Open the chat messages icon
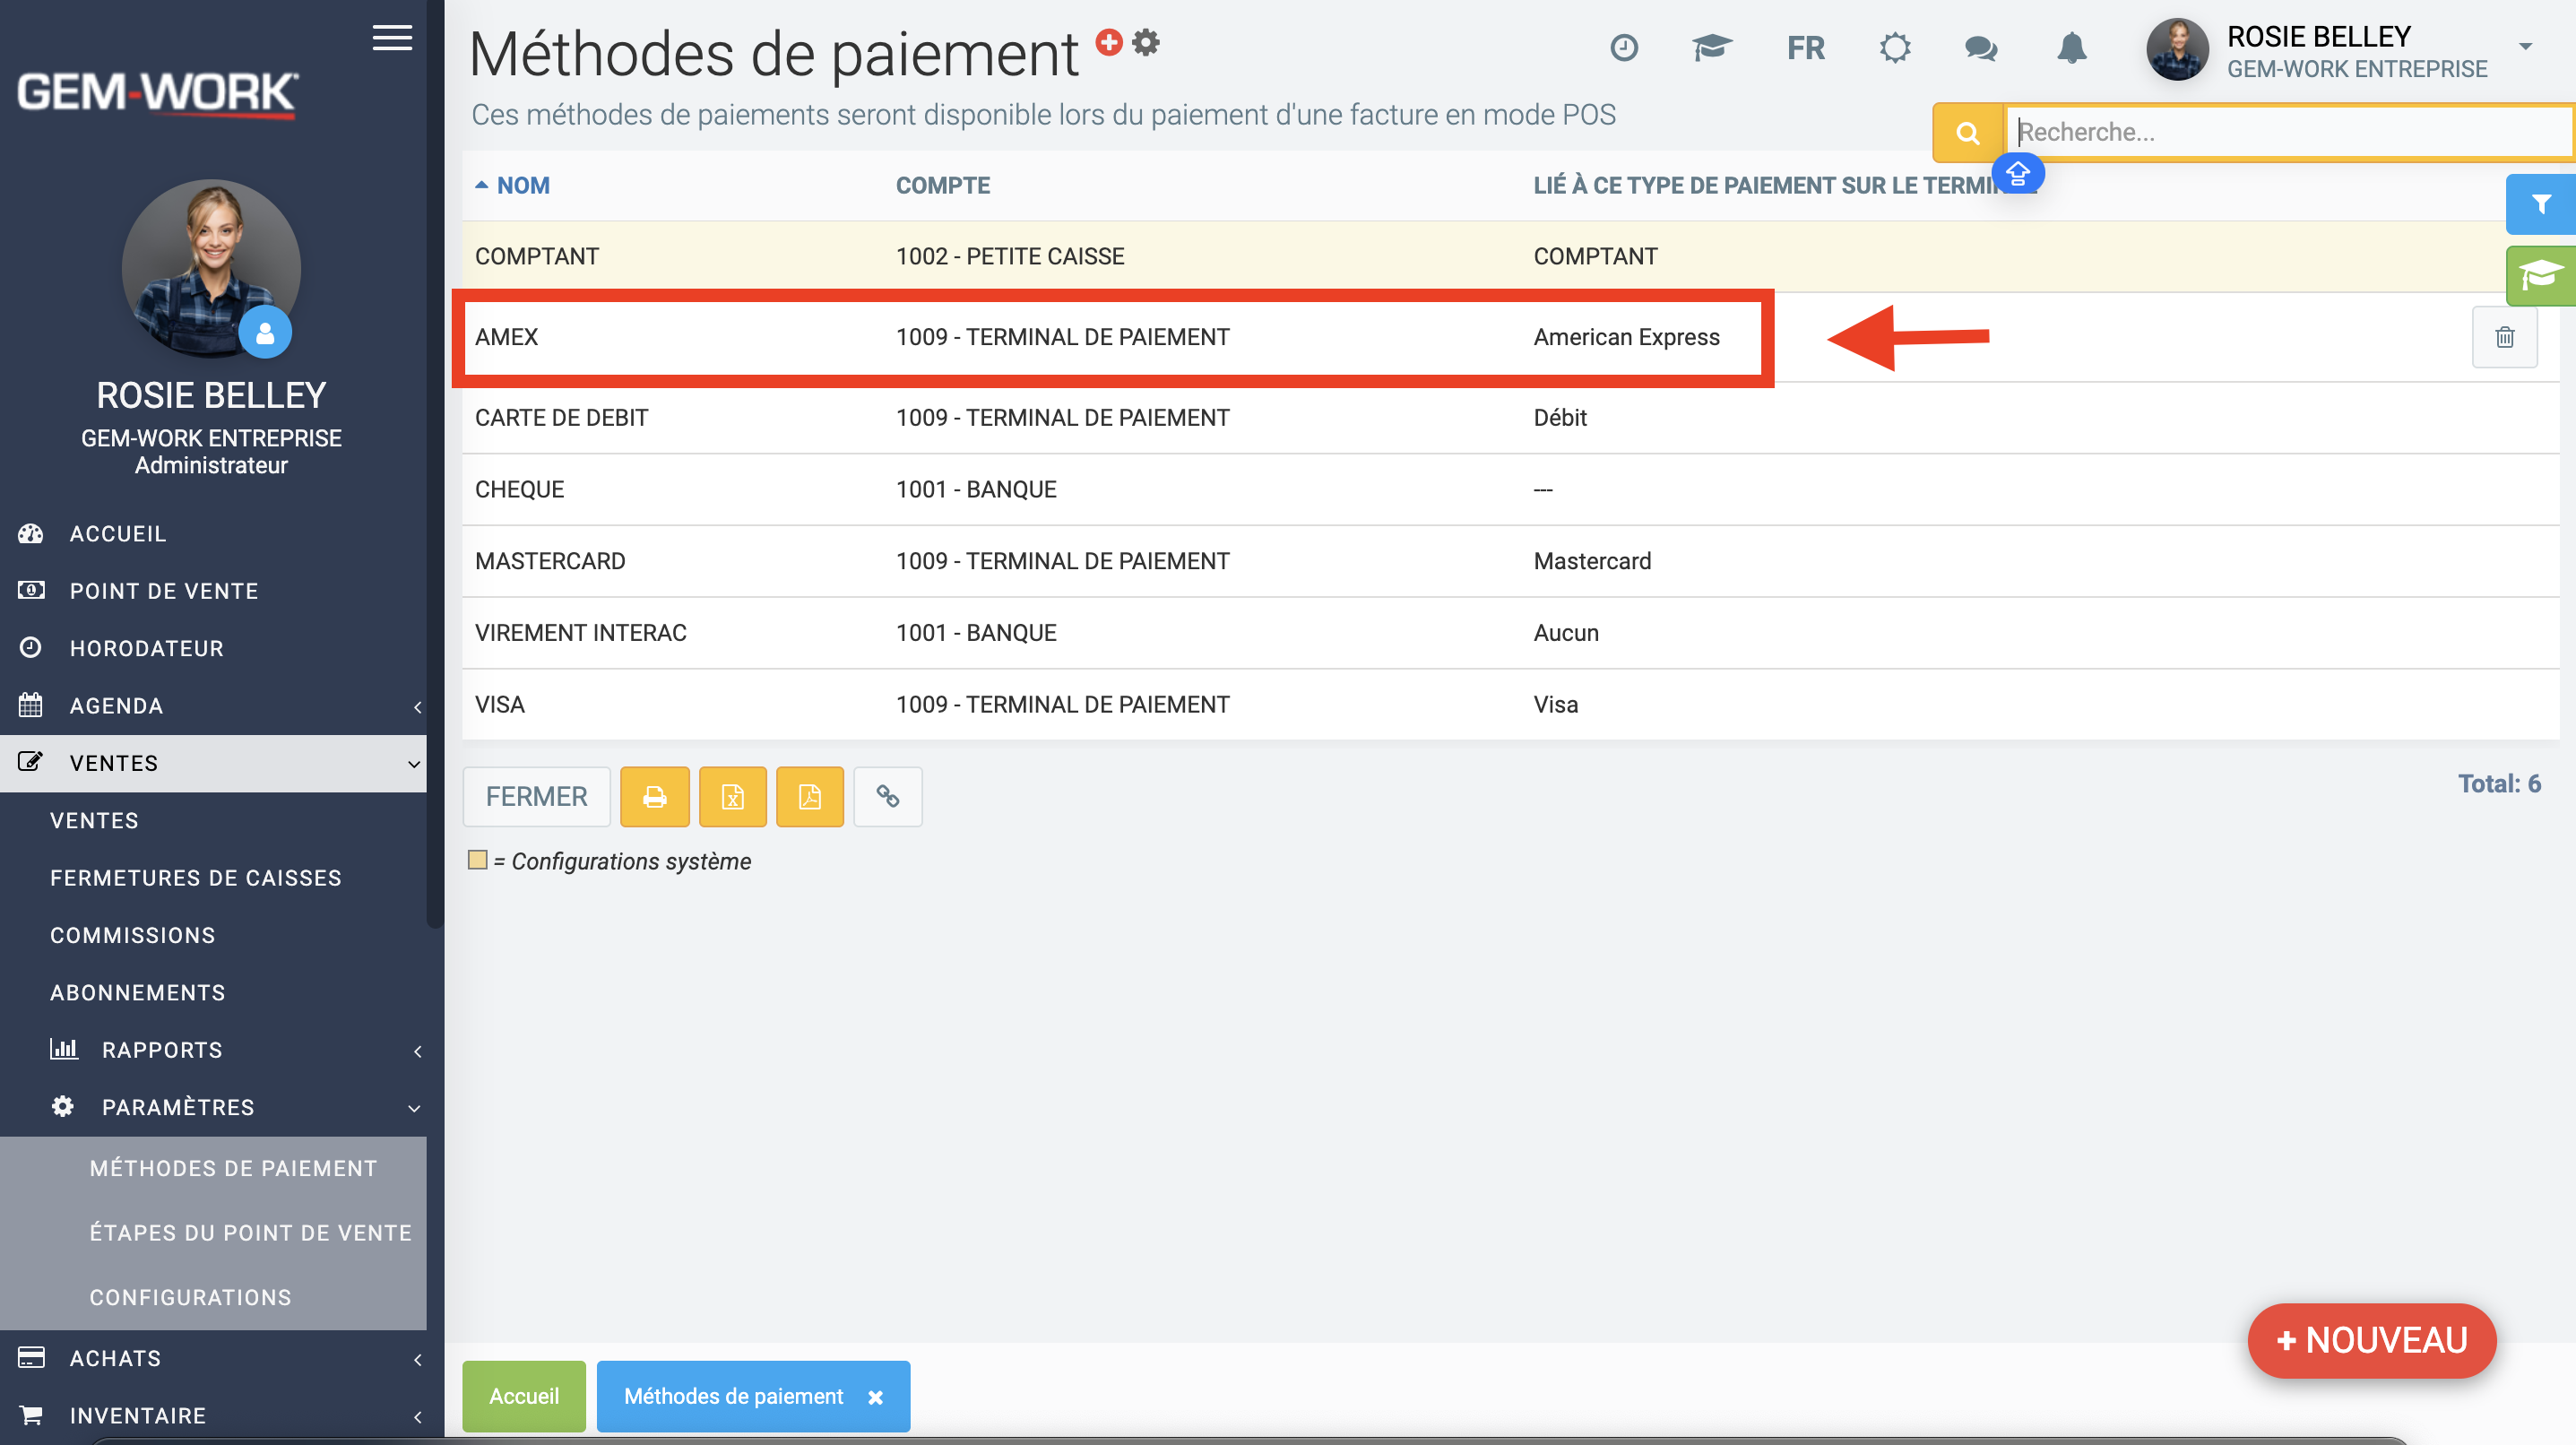 point(1980,48)
